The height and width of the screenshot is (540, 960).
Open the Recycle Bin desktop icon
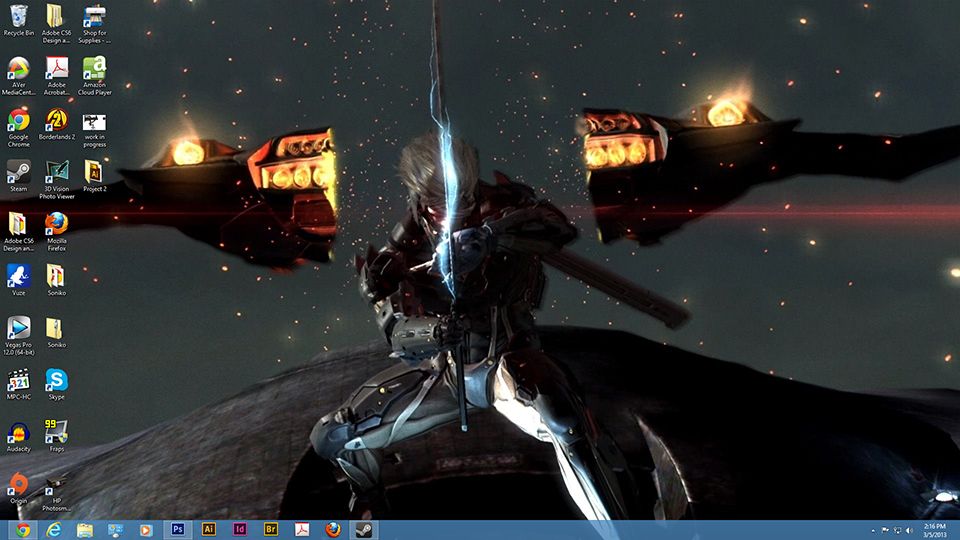(x=18, y=21)
